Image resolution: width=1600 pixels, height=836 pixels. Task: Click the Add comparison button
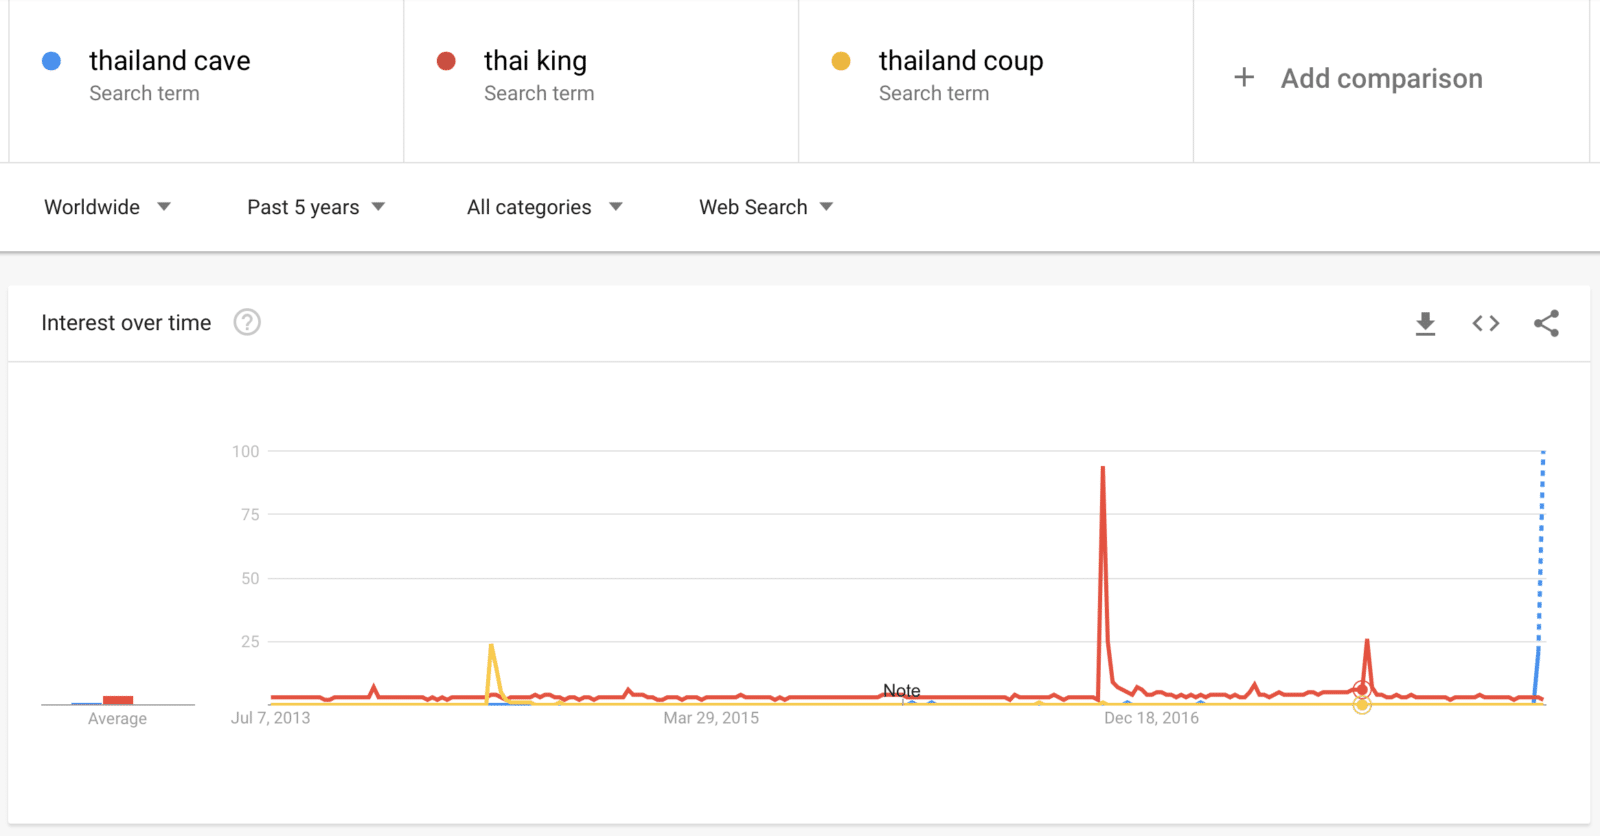[x=1381, y=79]
